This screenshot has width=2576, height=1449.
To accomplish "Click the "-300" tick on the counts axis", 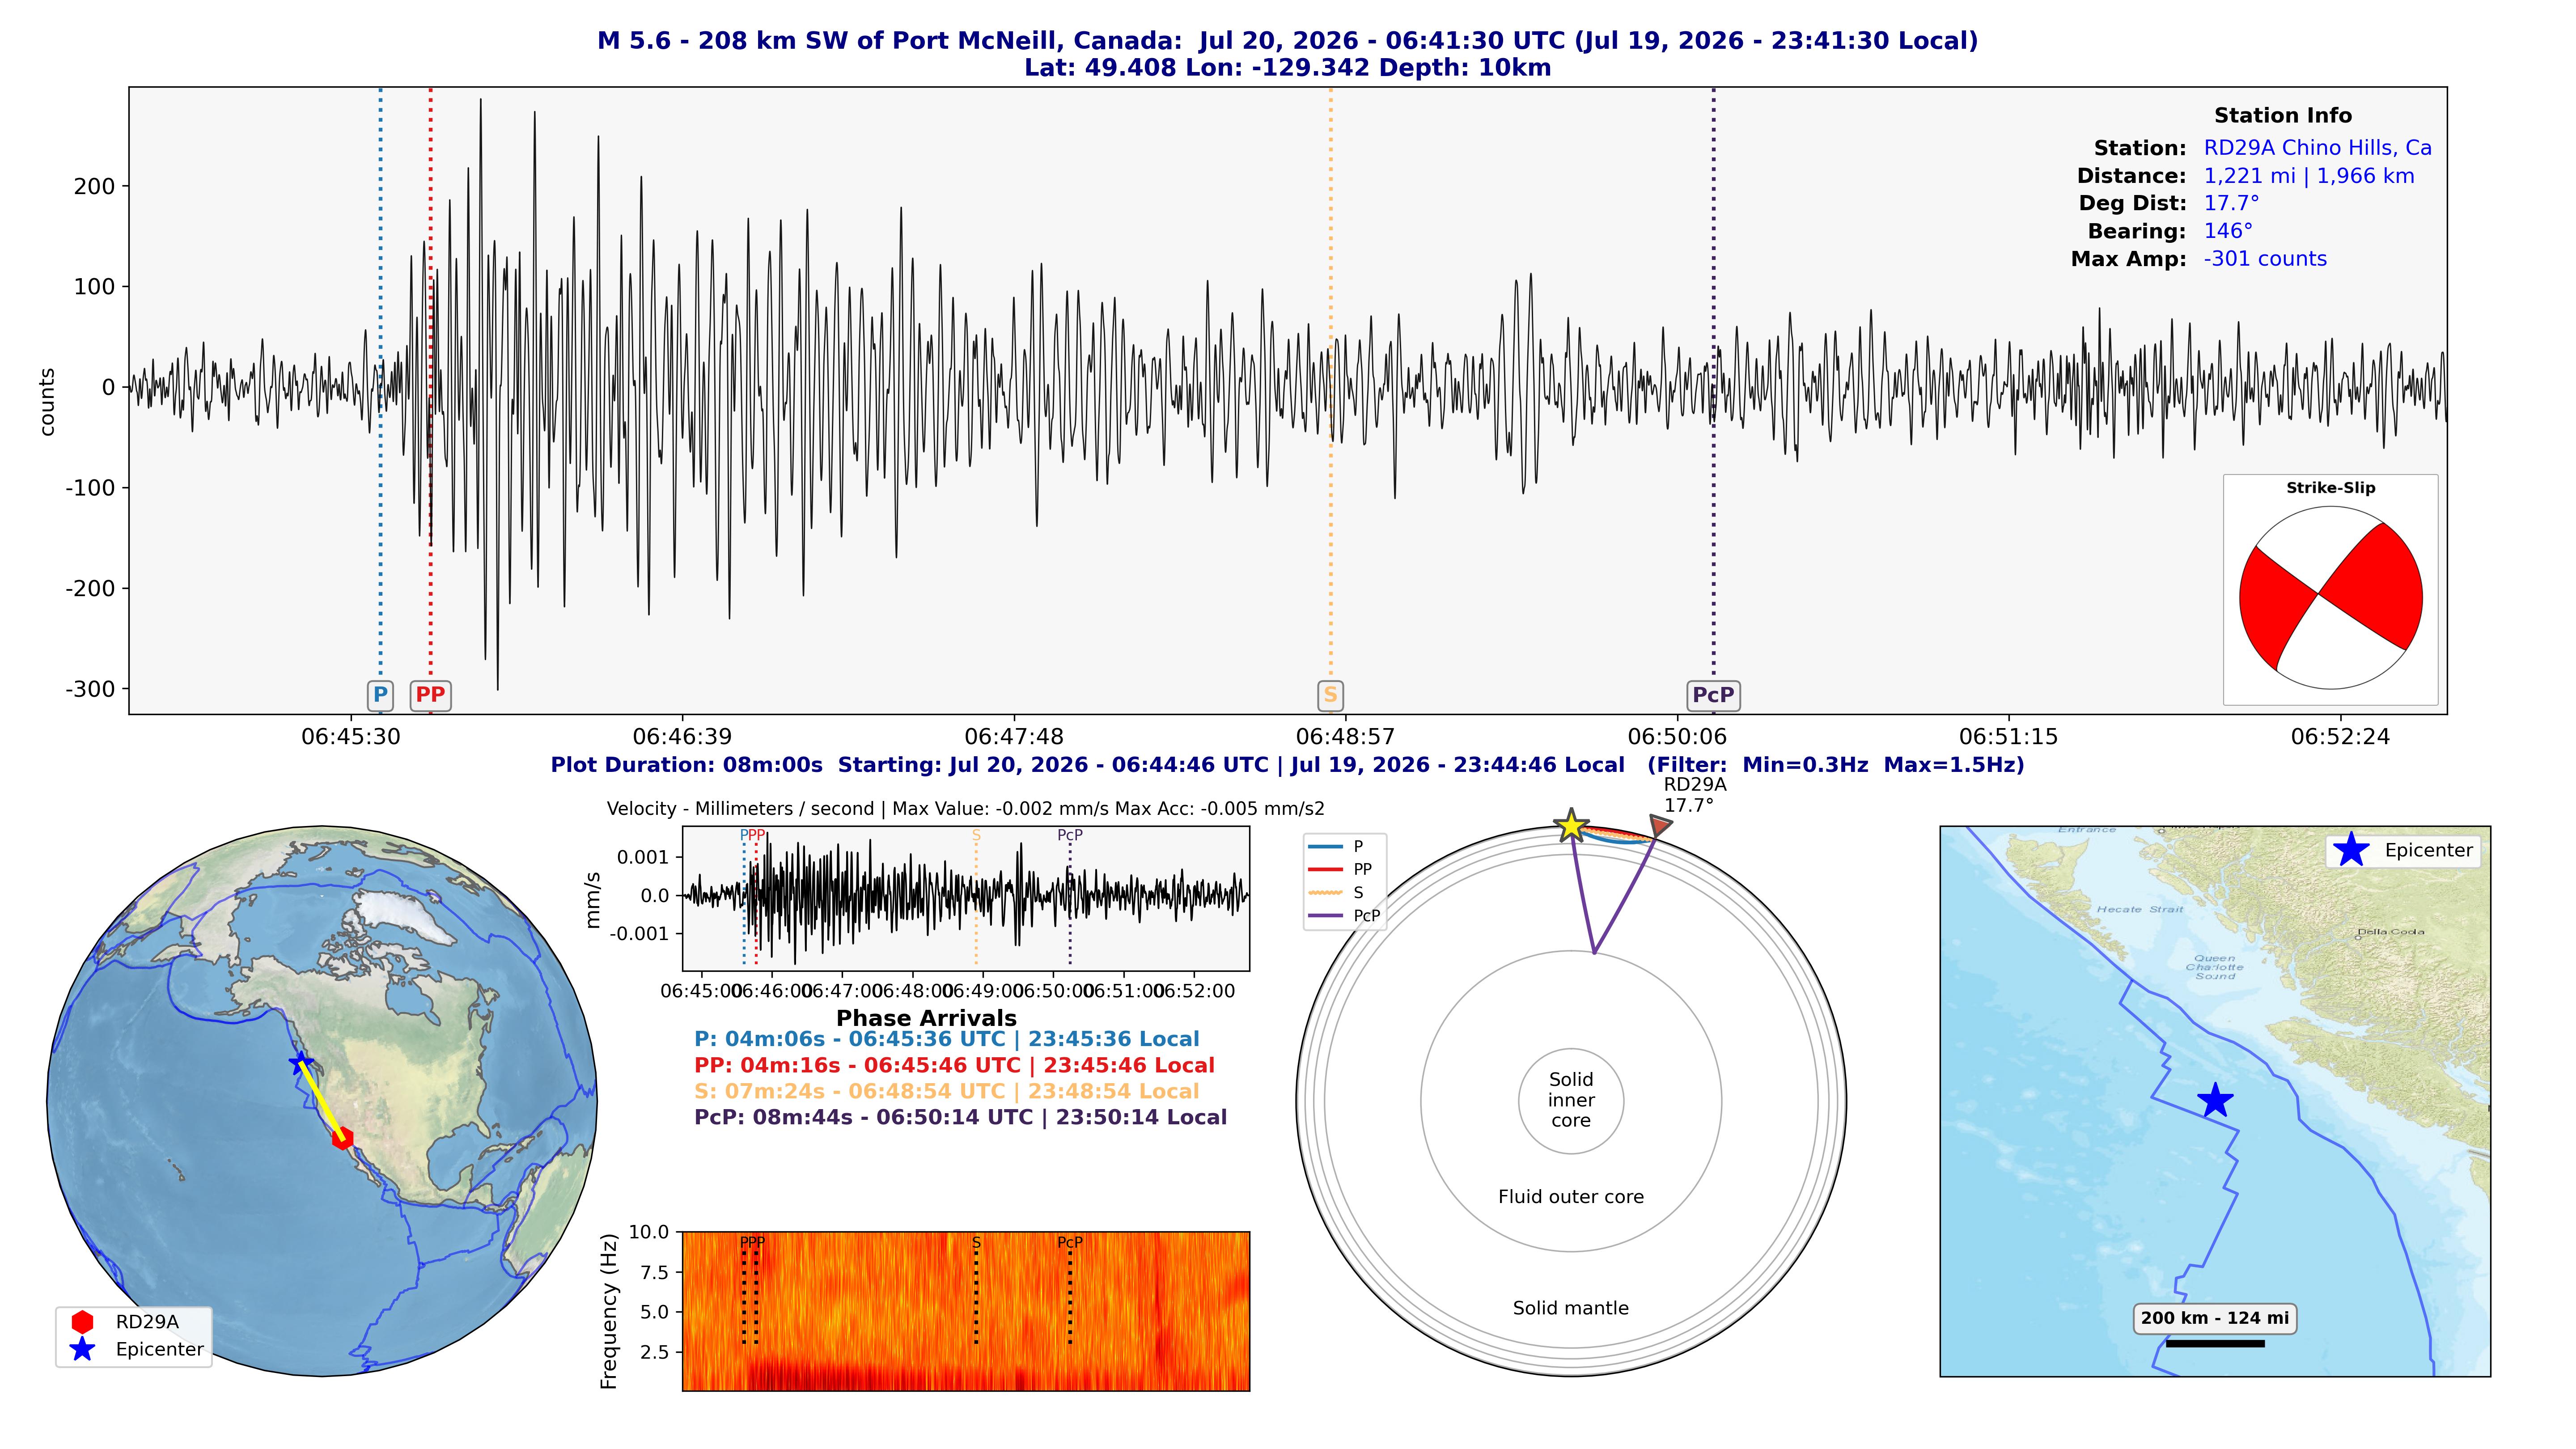I will tap(91, 689).
